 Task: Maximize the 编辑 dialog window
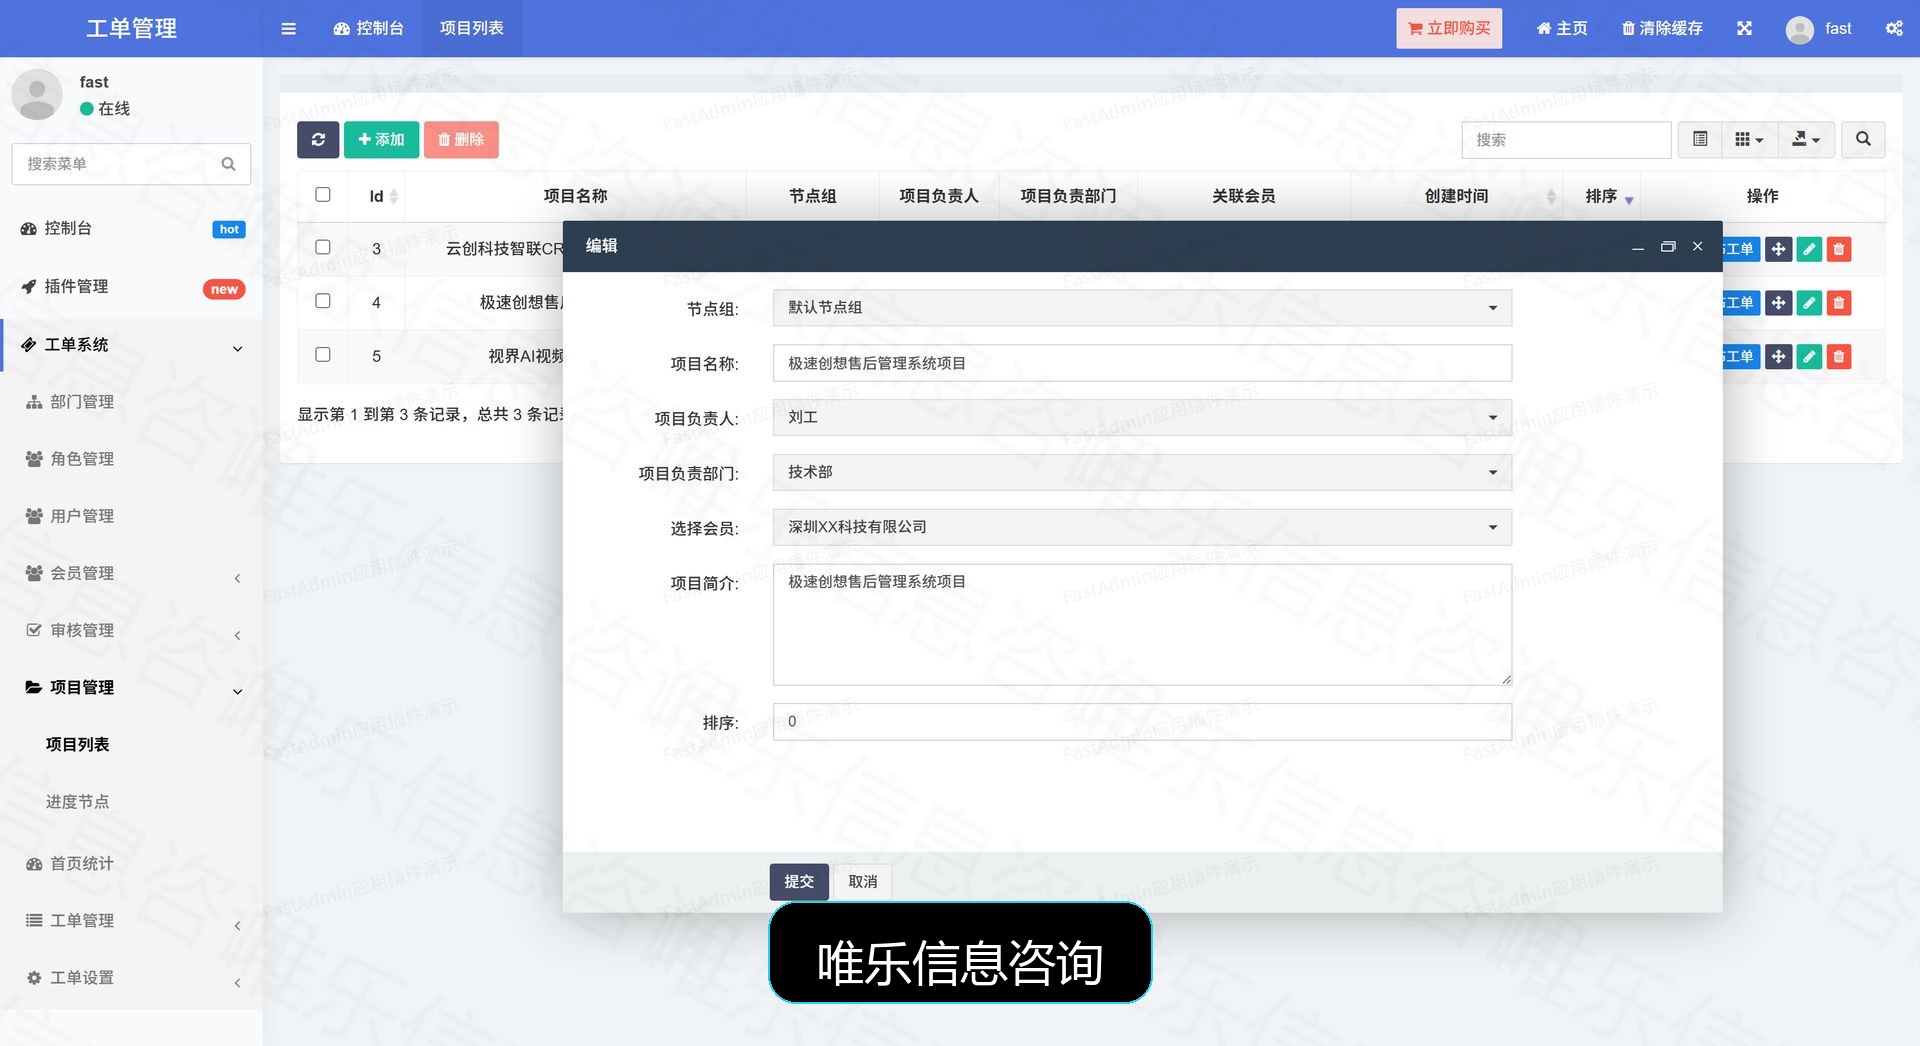[x=1667, y=246]
